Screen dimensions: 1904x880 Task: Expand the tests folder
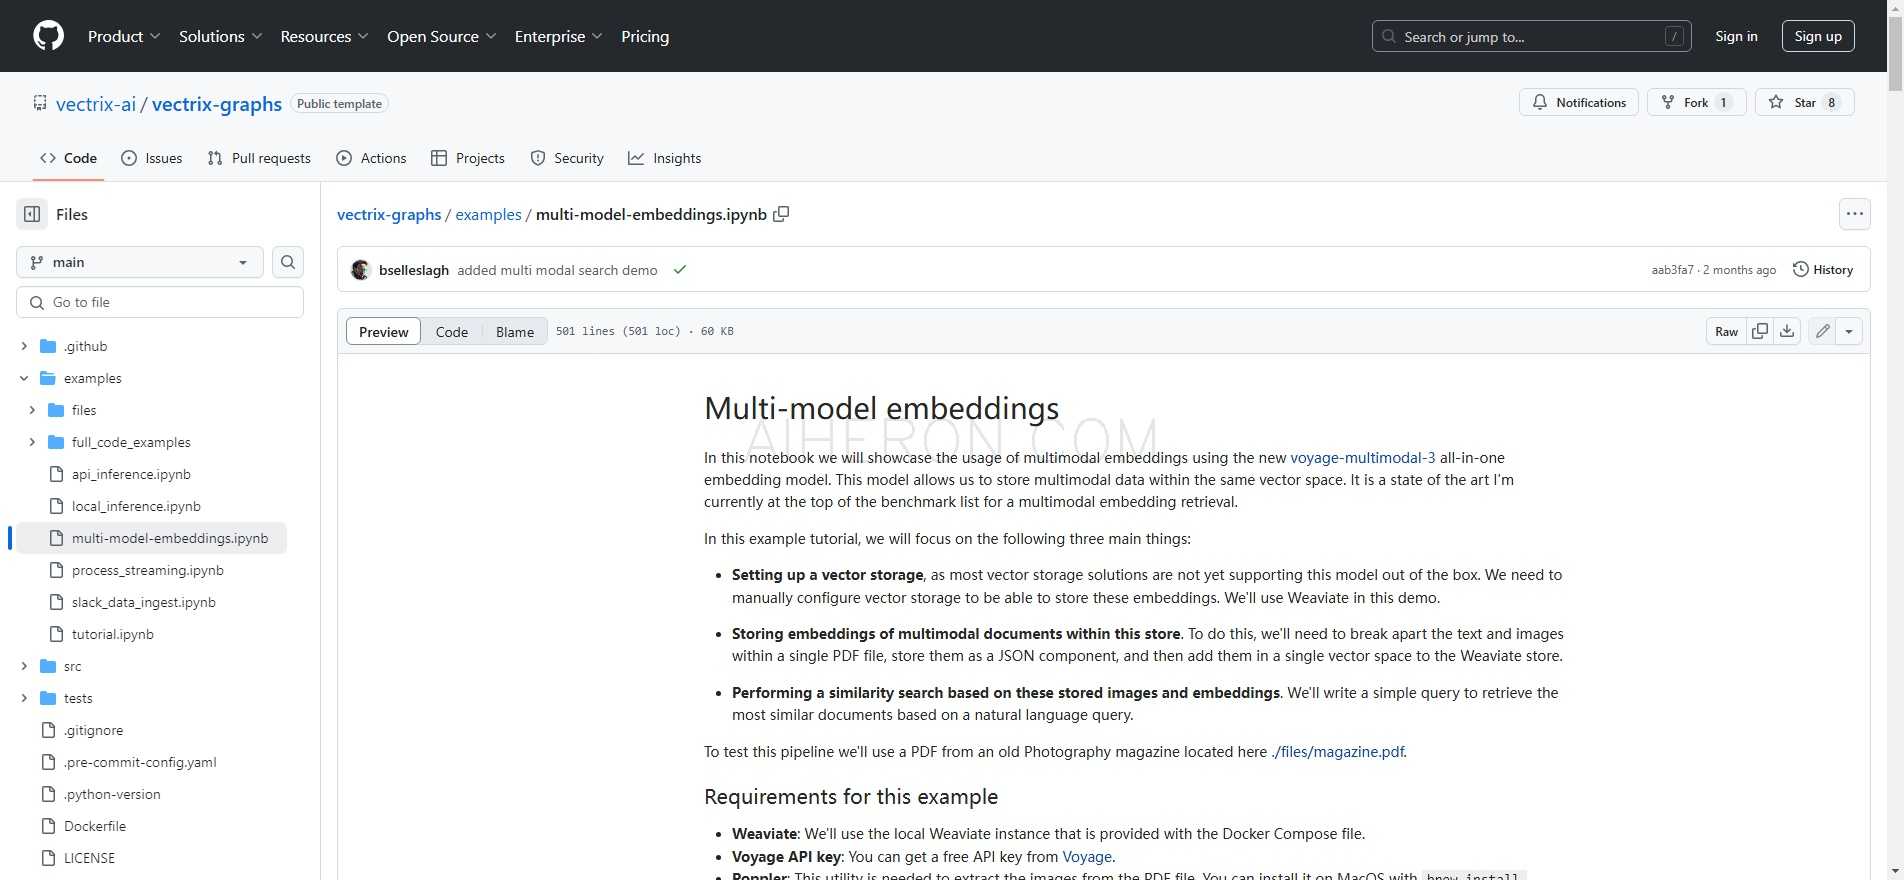24,698
